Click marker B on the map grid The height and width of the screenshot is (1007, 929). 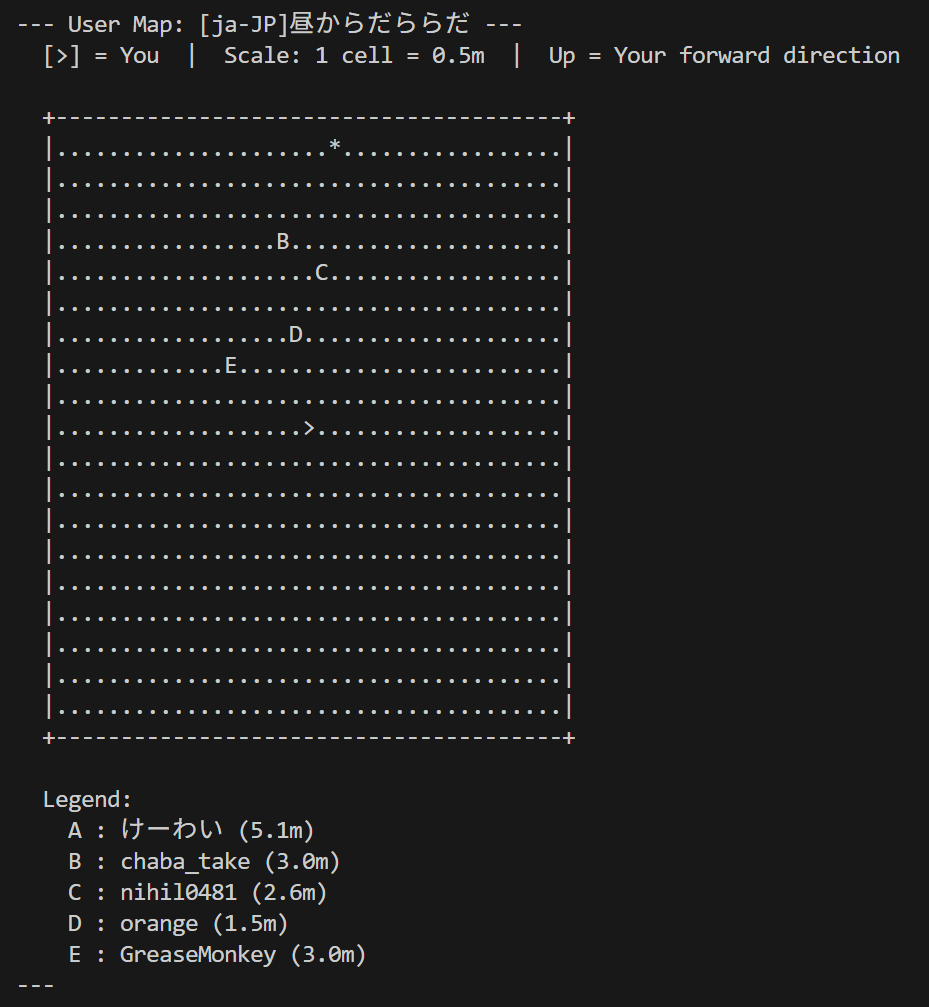[x=283, y=241]
